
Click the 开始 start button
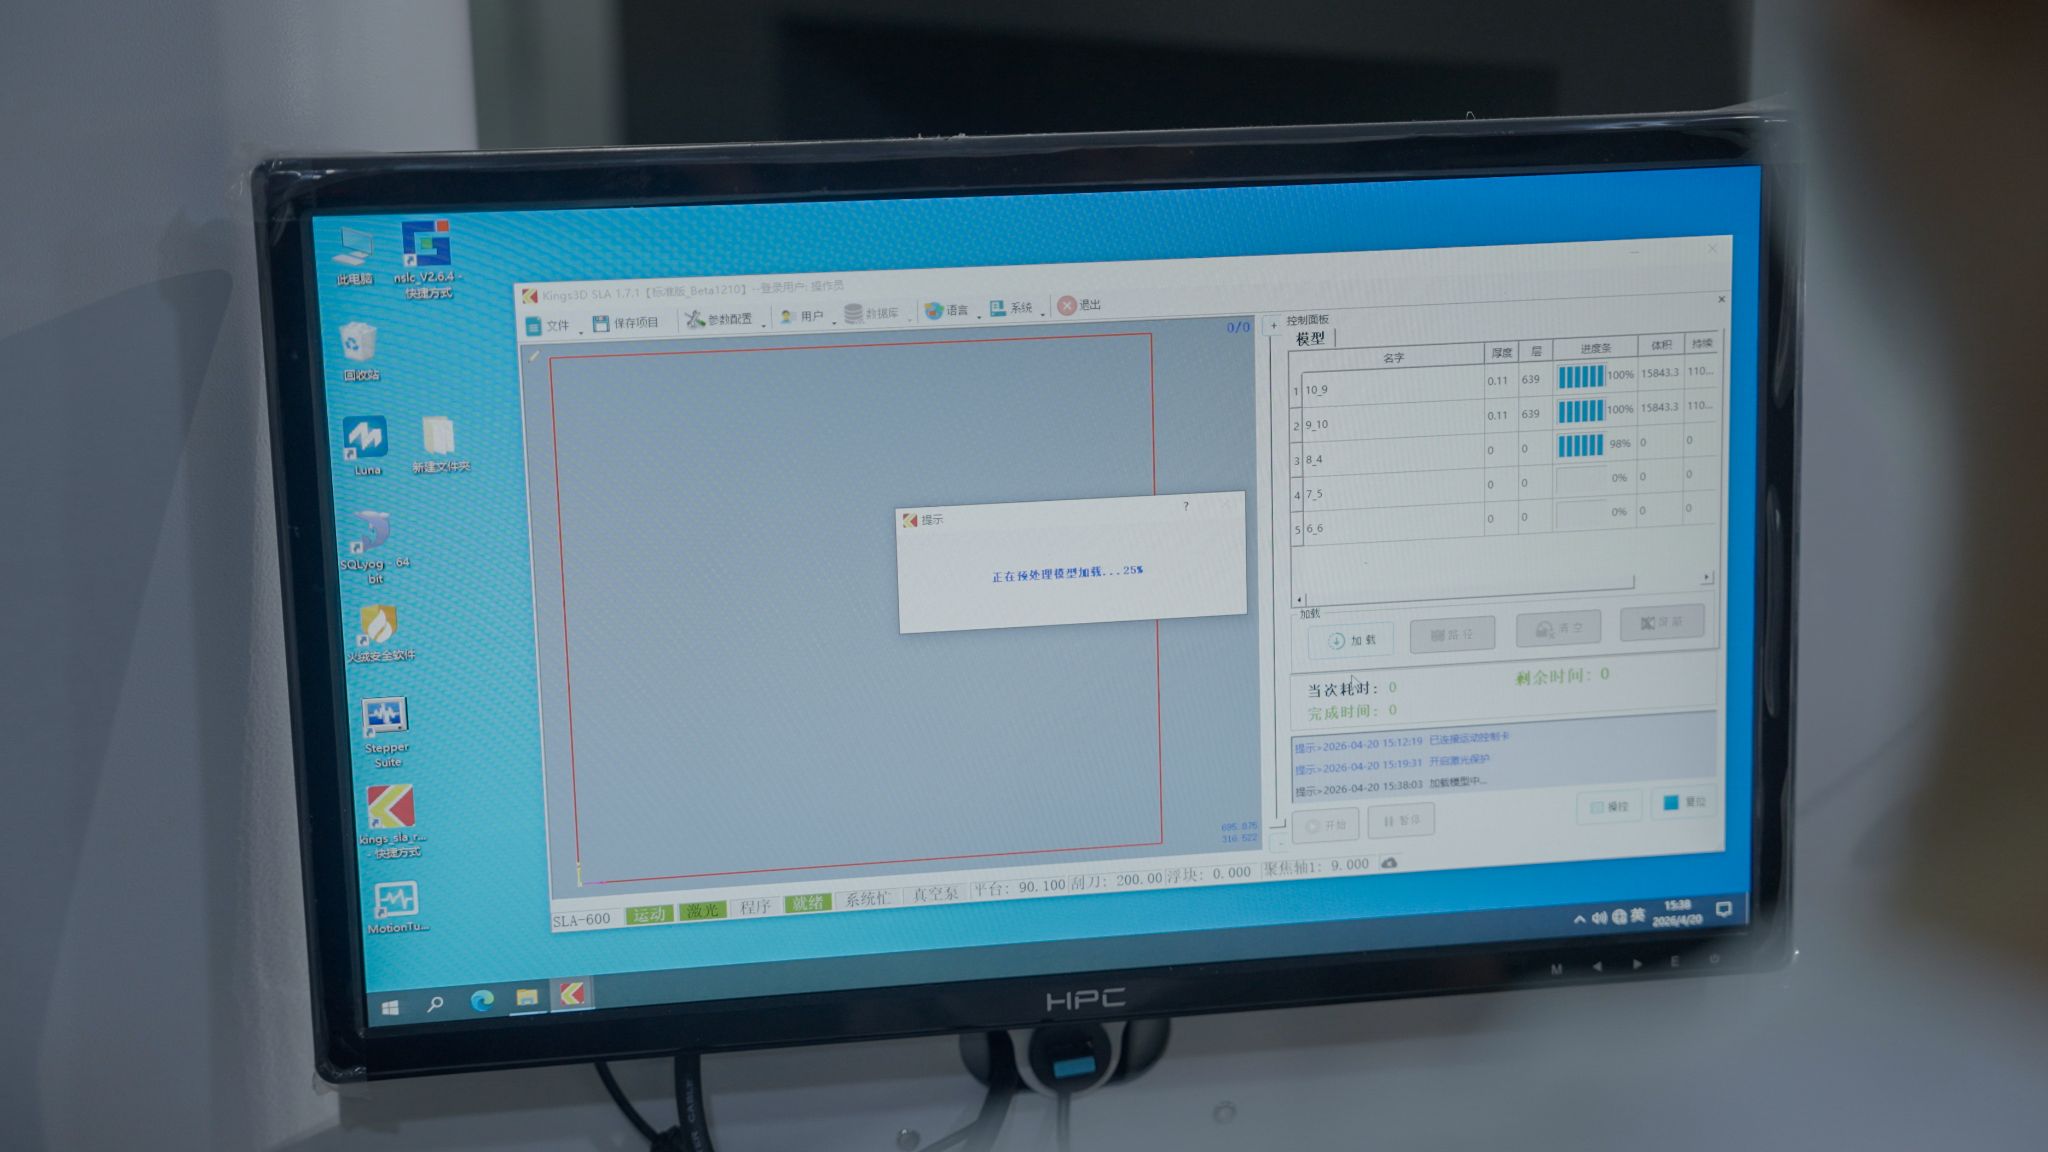point(1325,825)
